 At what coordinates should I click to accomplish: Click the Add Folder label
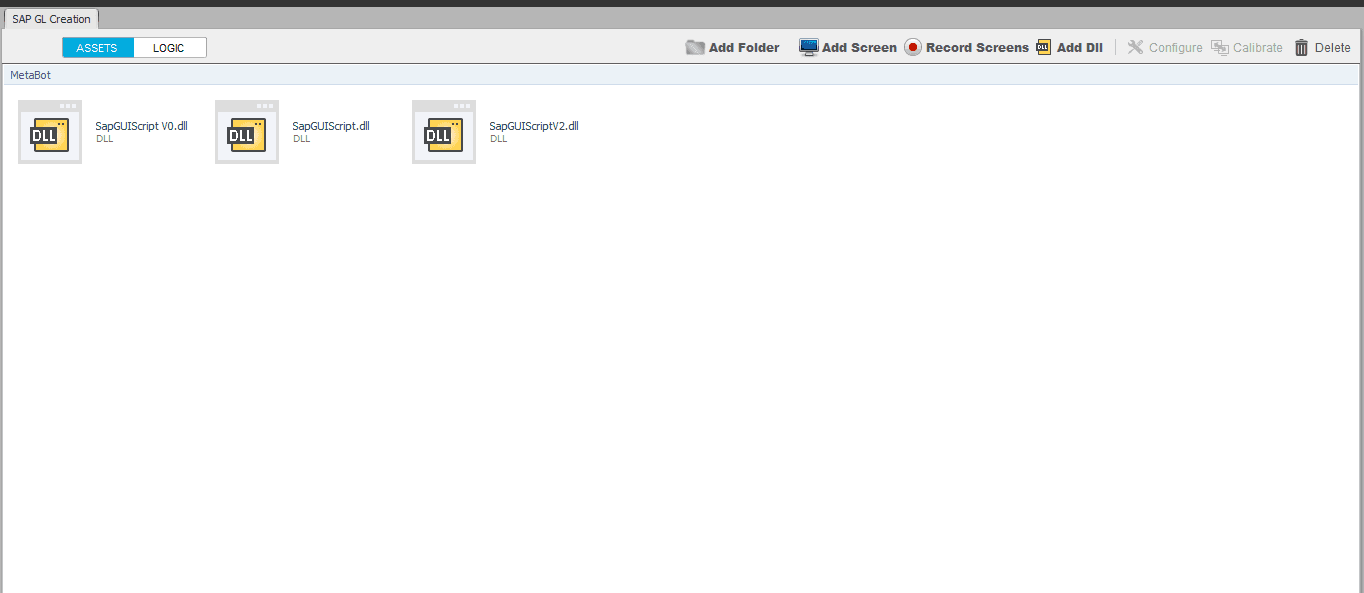tap(744, 47)
